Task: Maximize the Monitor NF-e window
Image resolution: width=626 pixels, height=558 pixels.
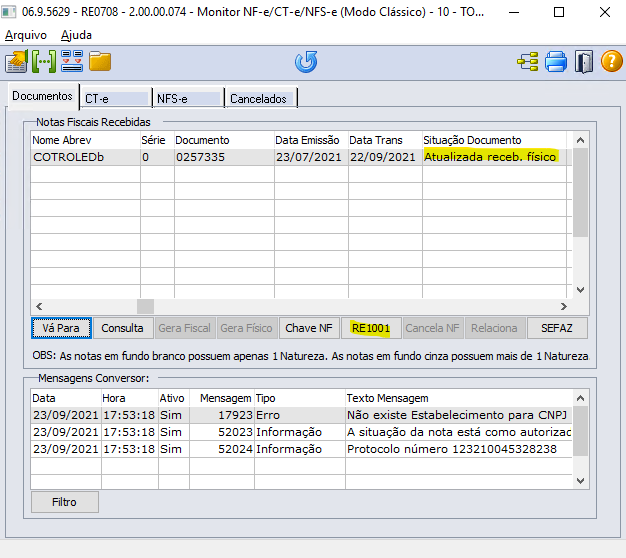Action: (559, 12)
